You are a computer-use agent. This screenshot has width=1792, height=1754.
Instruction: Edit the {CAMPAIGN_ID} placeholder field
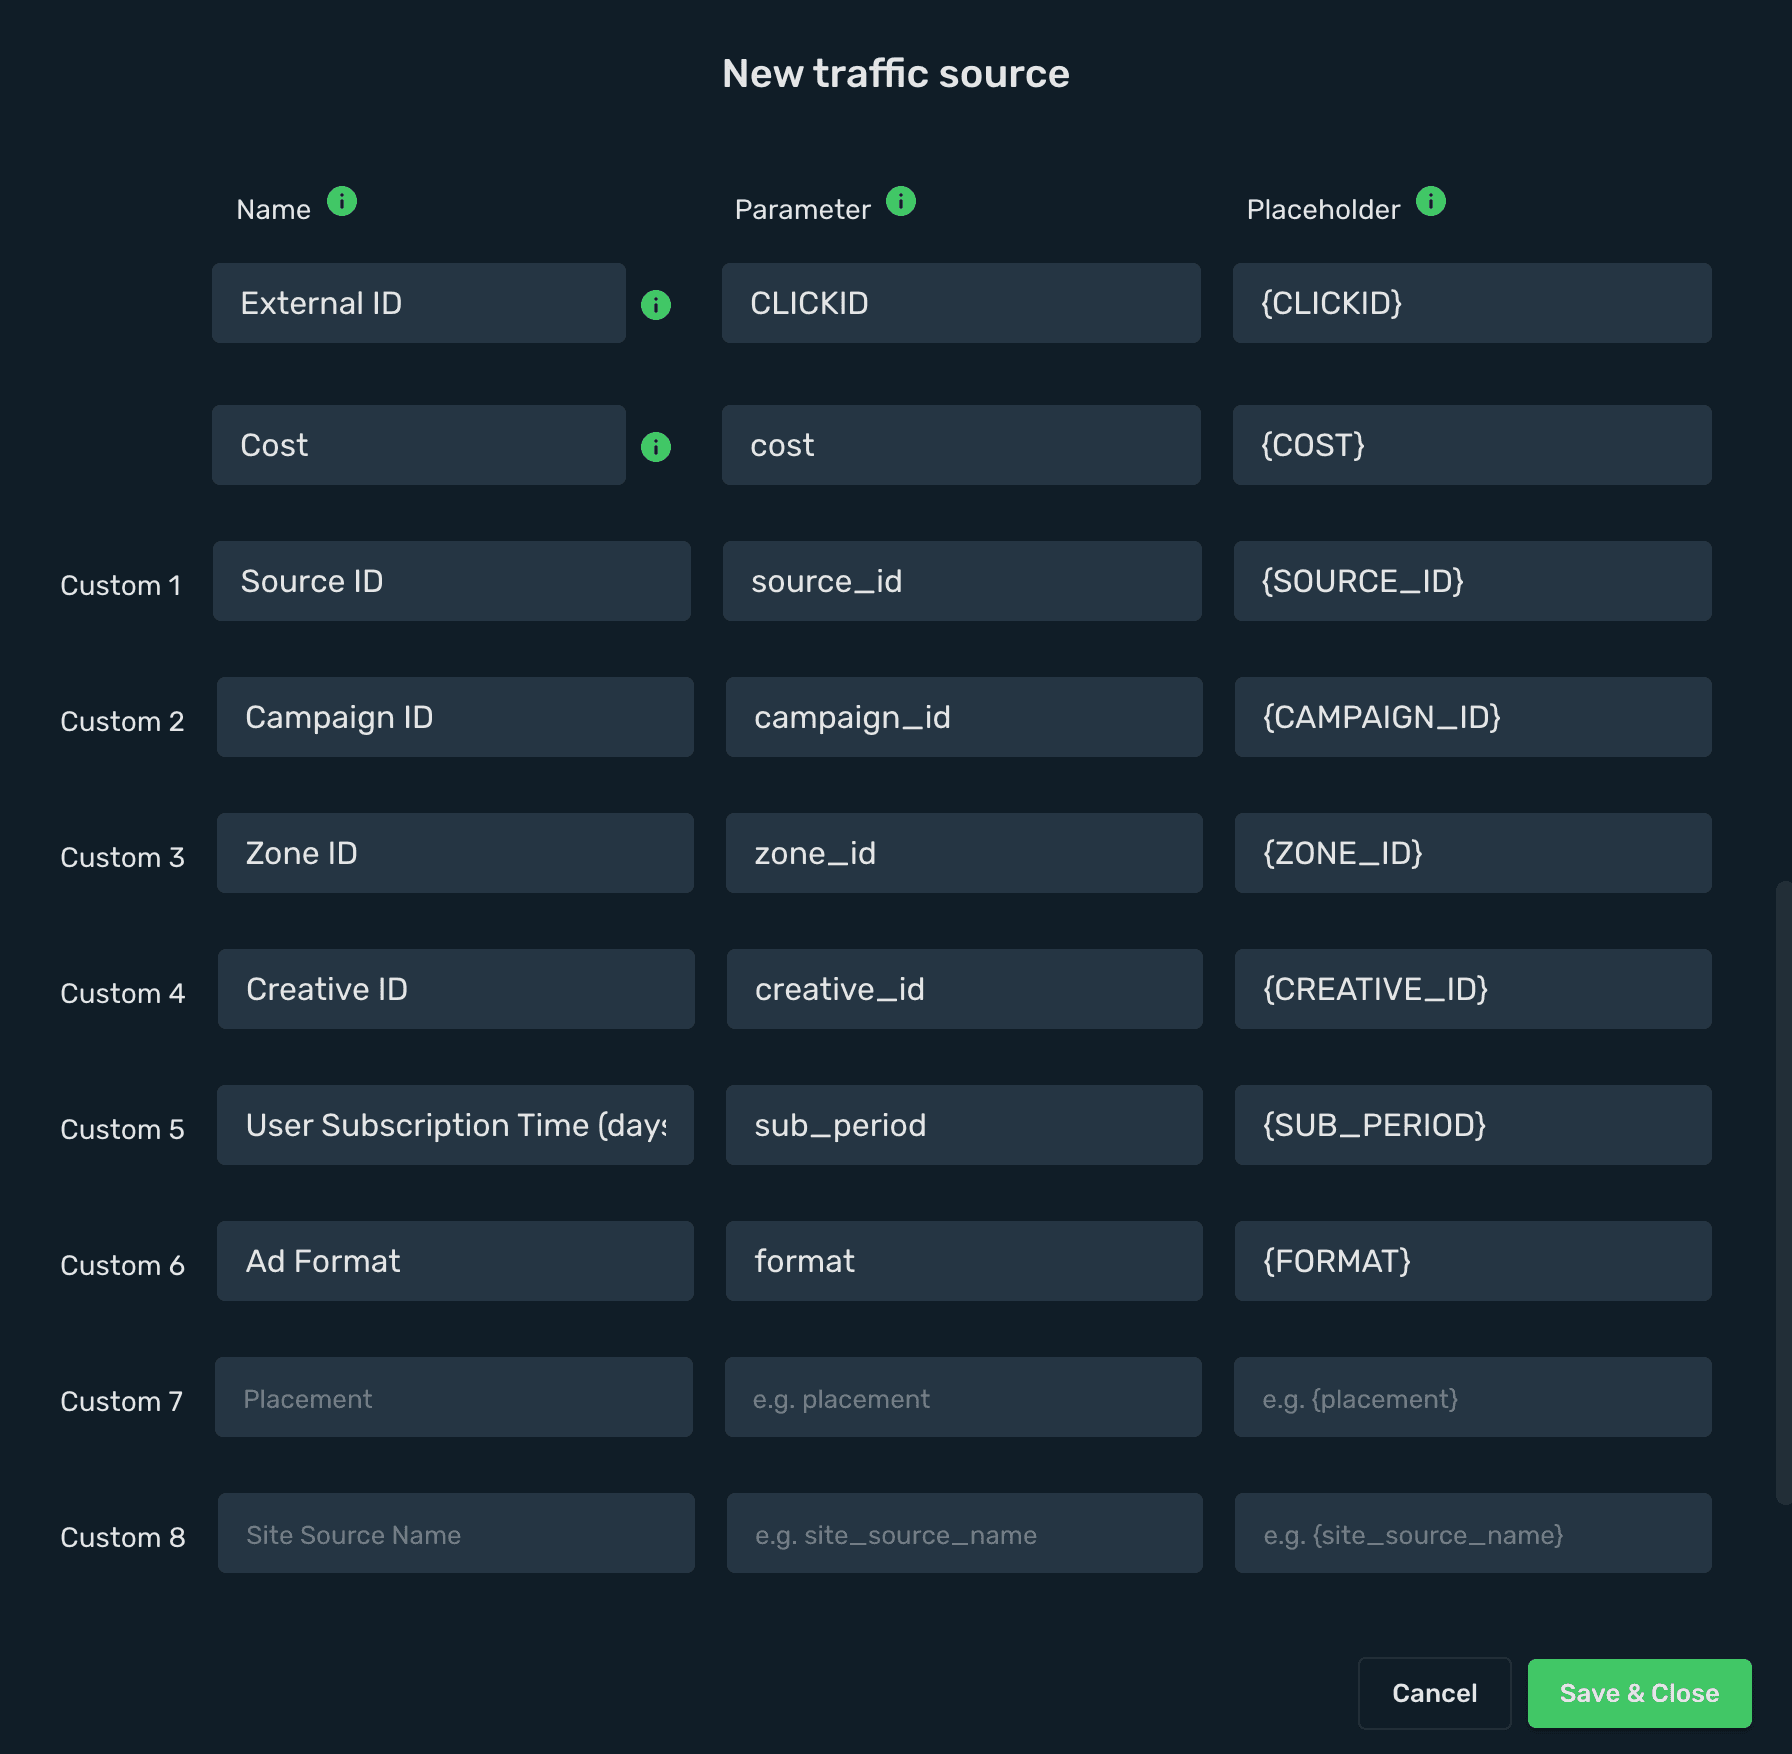click(1473, 717)
